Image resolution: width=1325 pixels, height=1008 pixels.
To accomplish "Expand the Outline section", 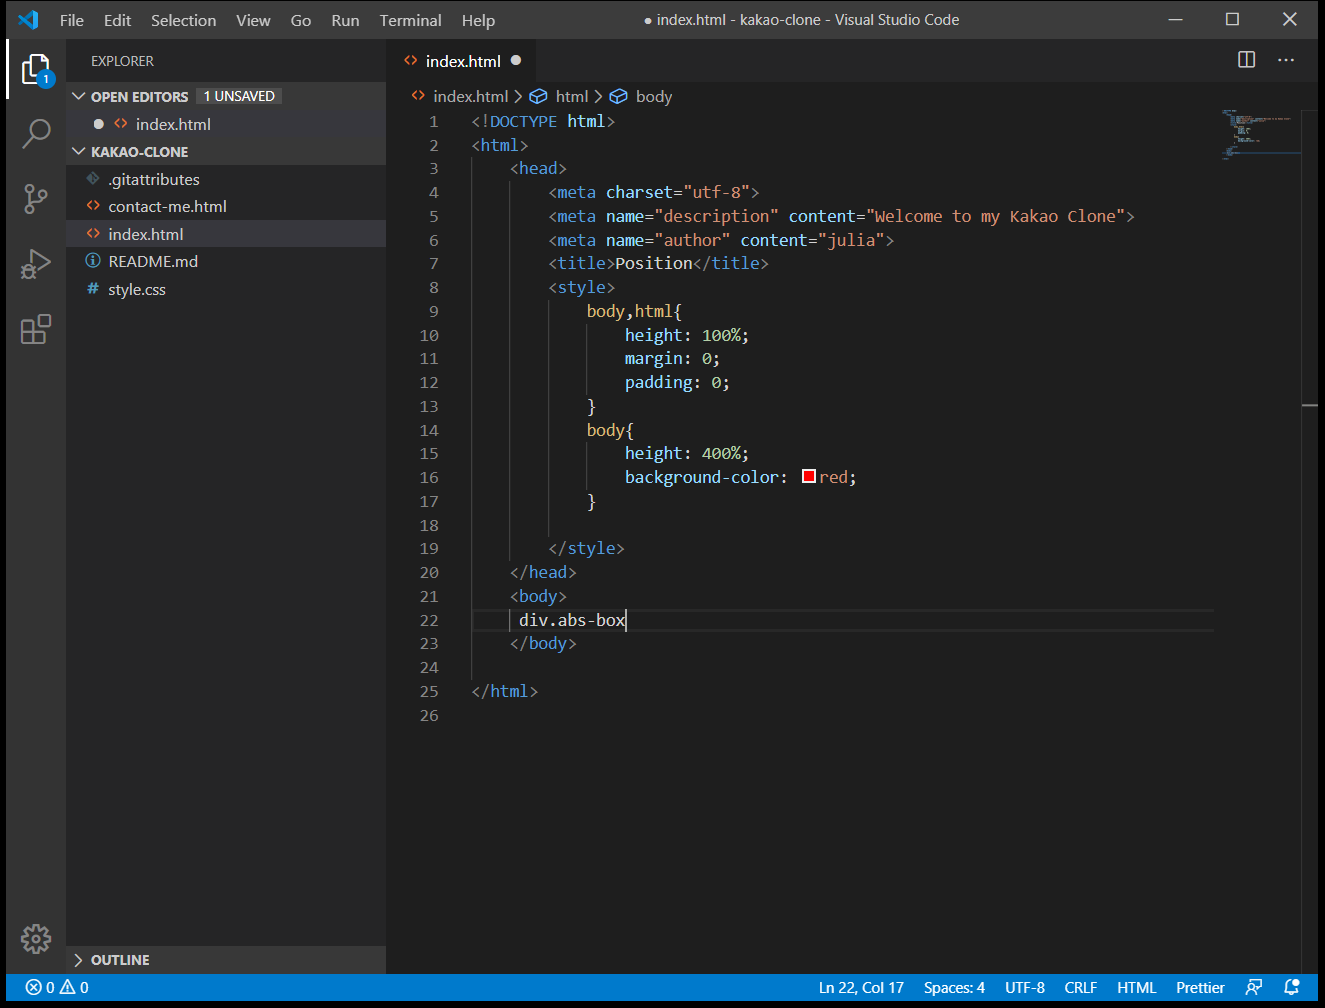I will click(x=79, y=960).
